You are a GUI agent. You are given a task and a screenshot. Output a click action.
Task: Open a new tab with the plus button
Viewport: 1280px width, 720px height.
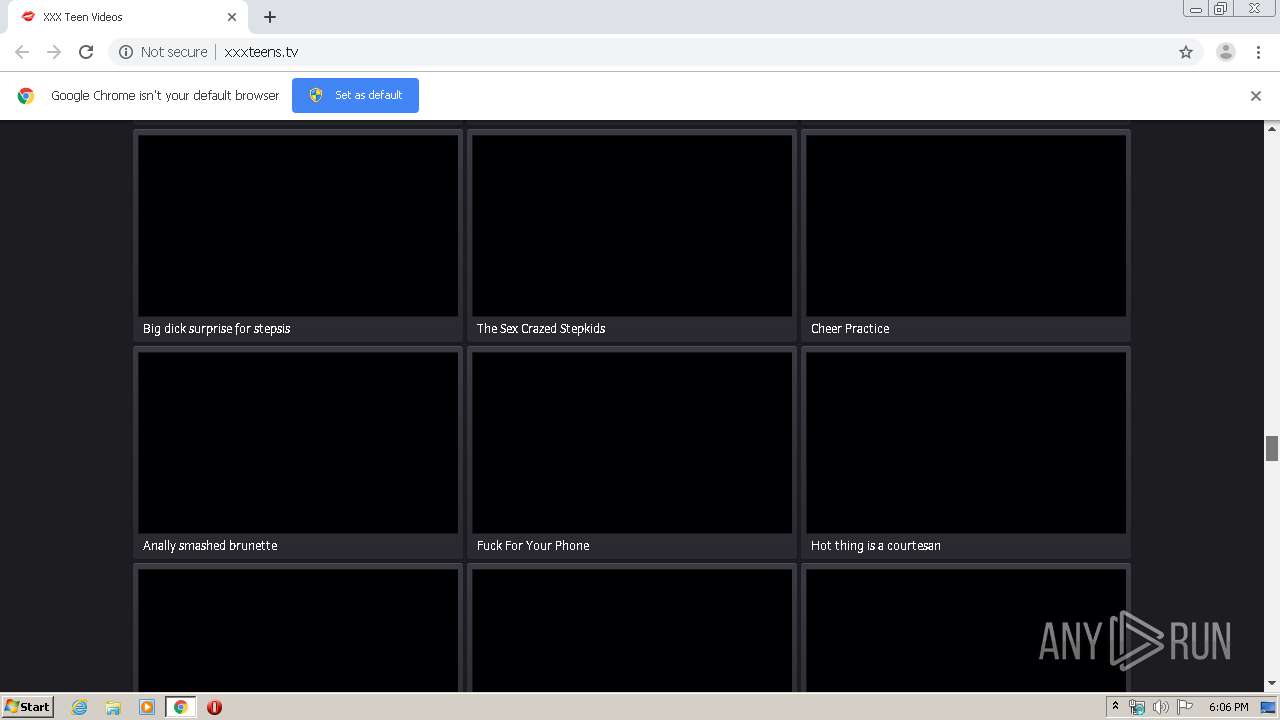click(x=270, y=17)
